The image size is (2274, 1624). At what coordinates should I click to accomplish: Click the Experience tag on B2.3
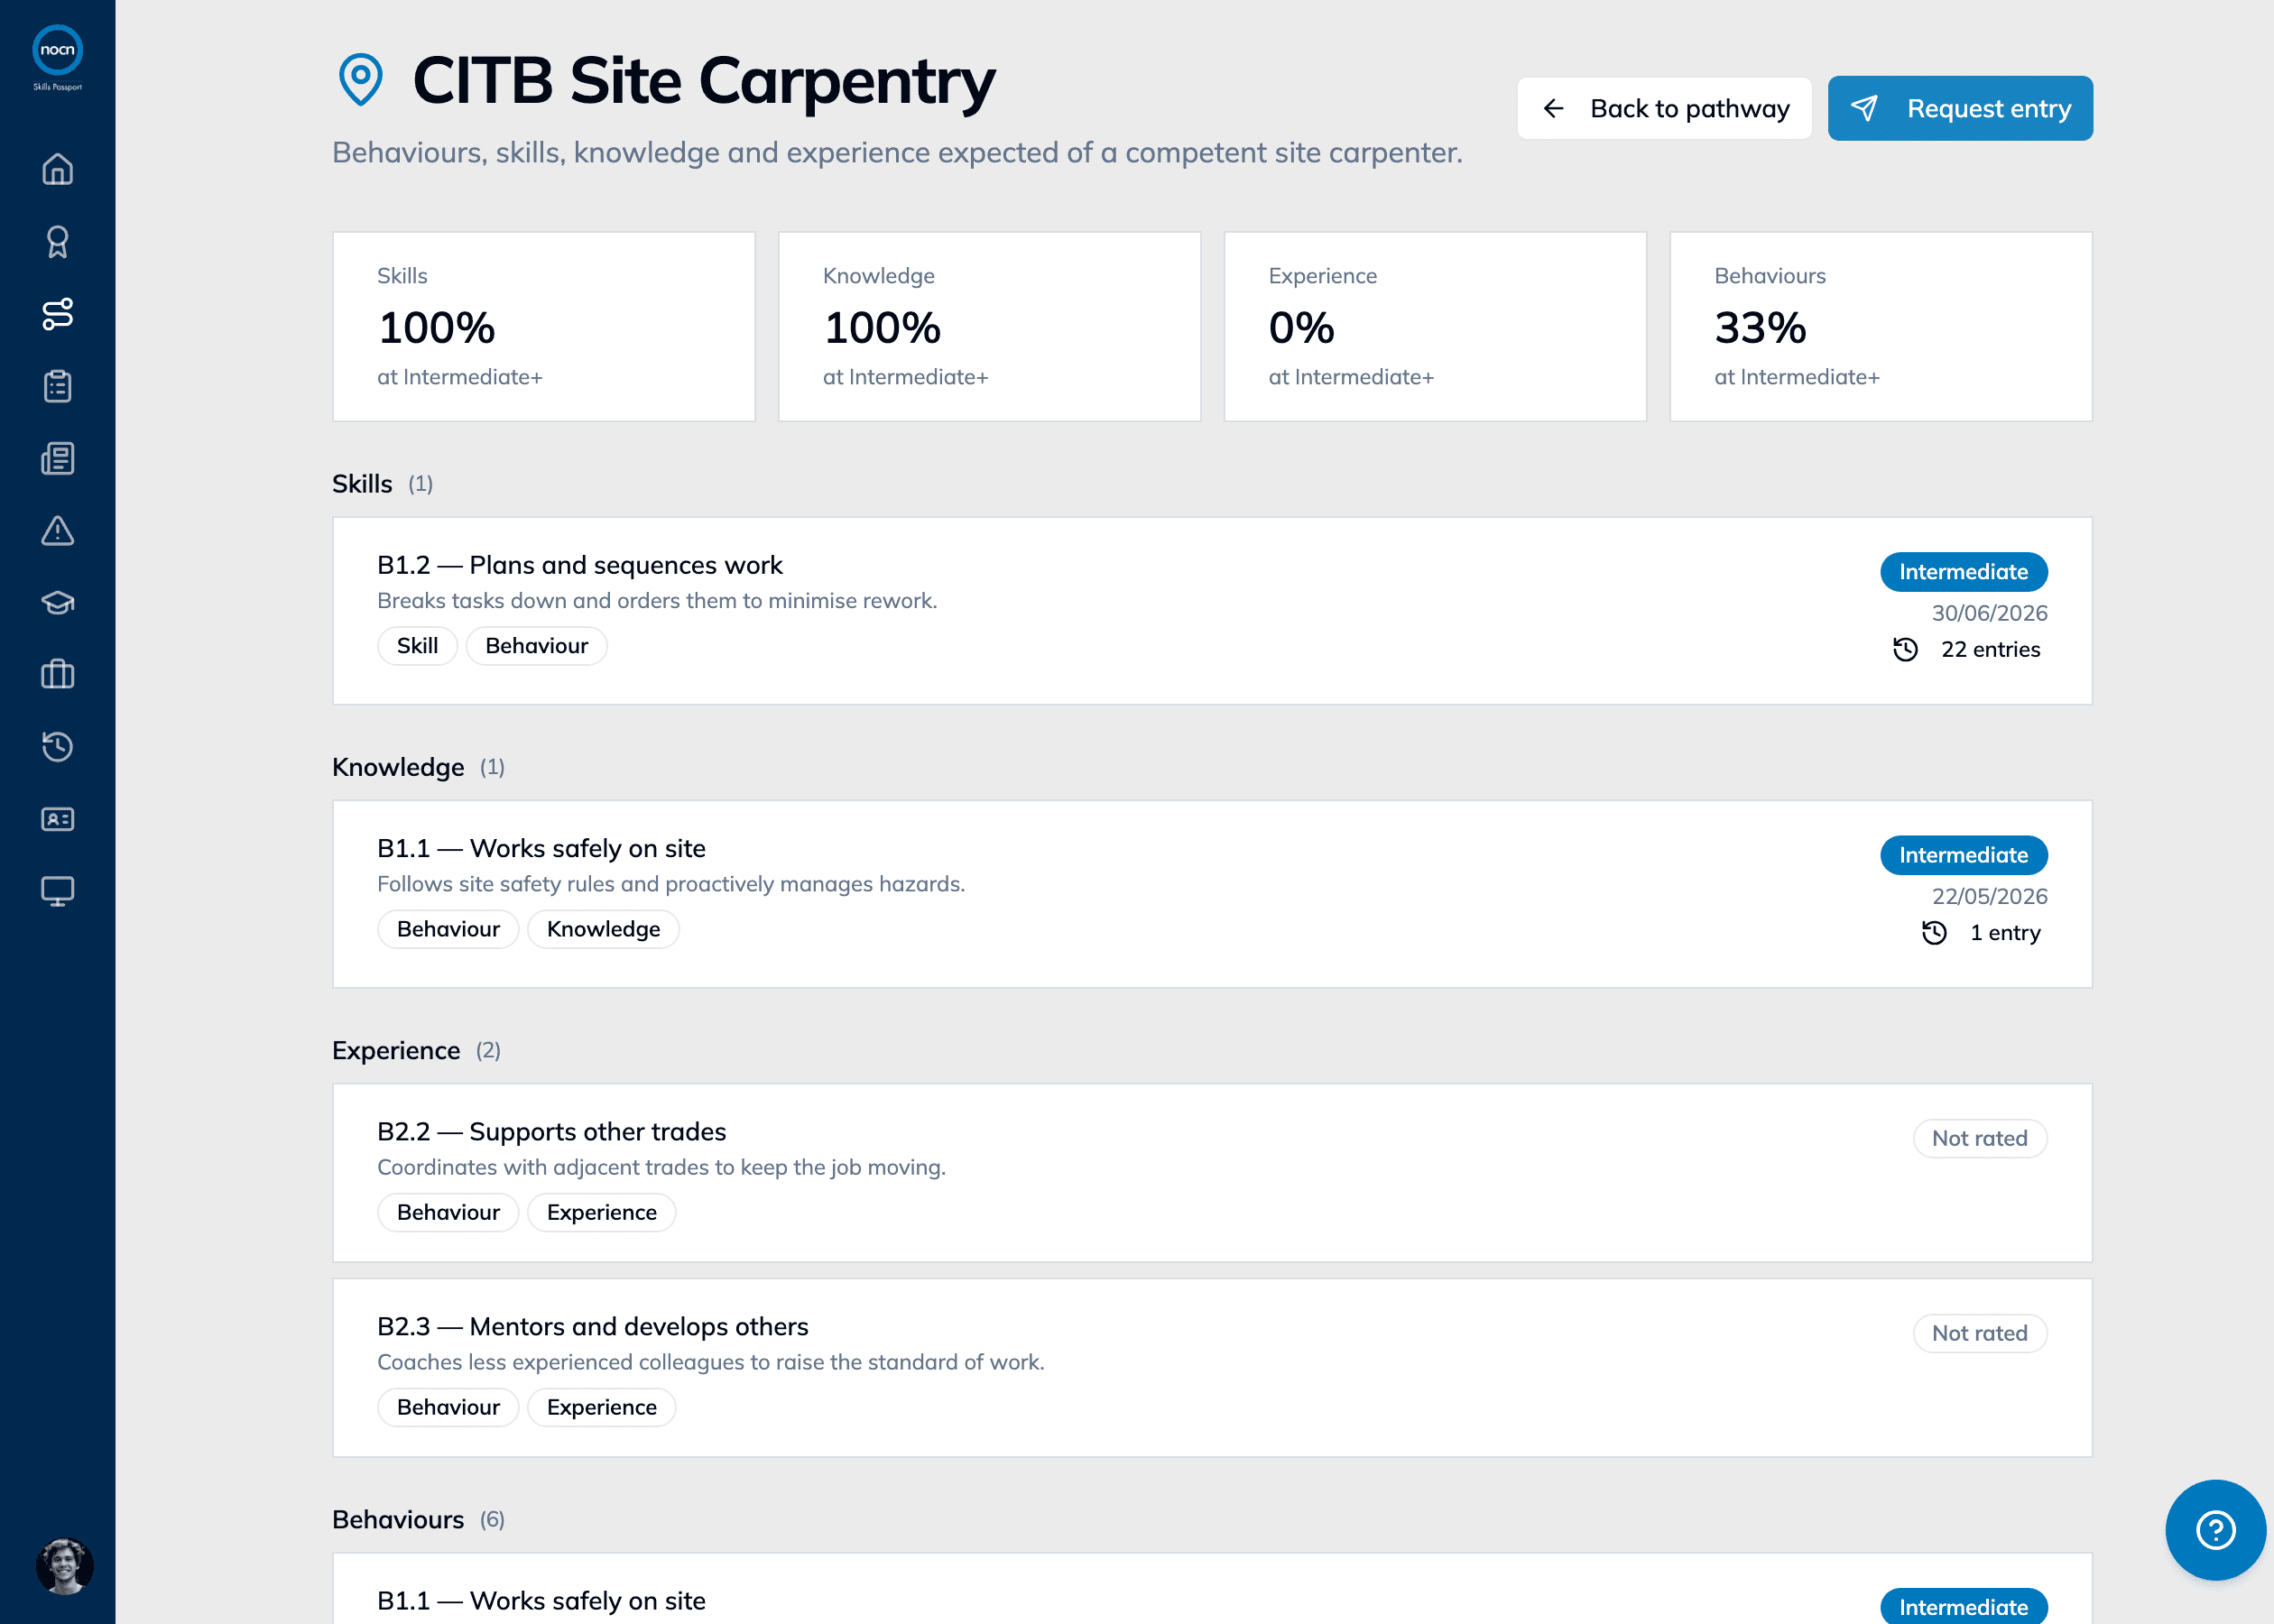click(601, 1407)
